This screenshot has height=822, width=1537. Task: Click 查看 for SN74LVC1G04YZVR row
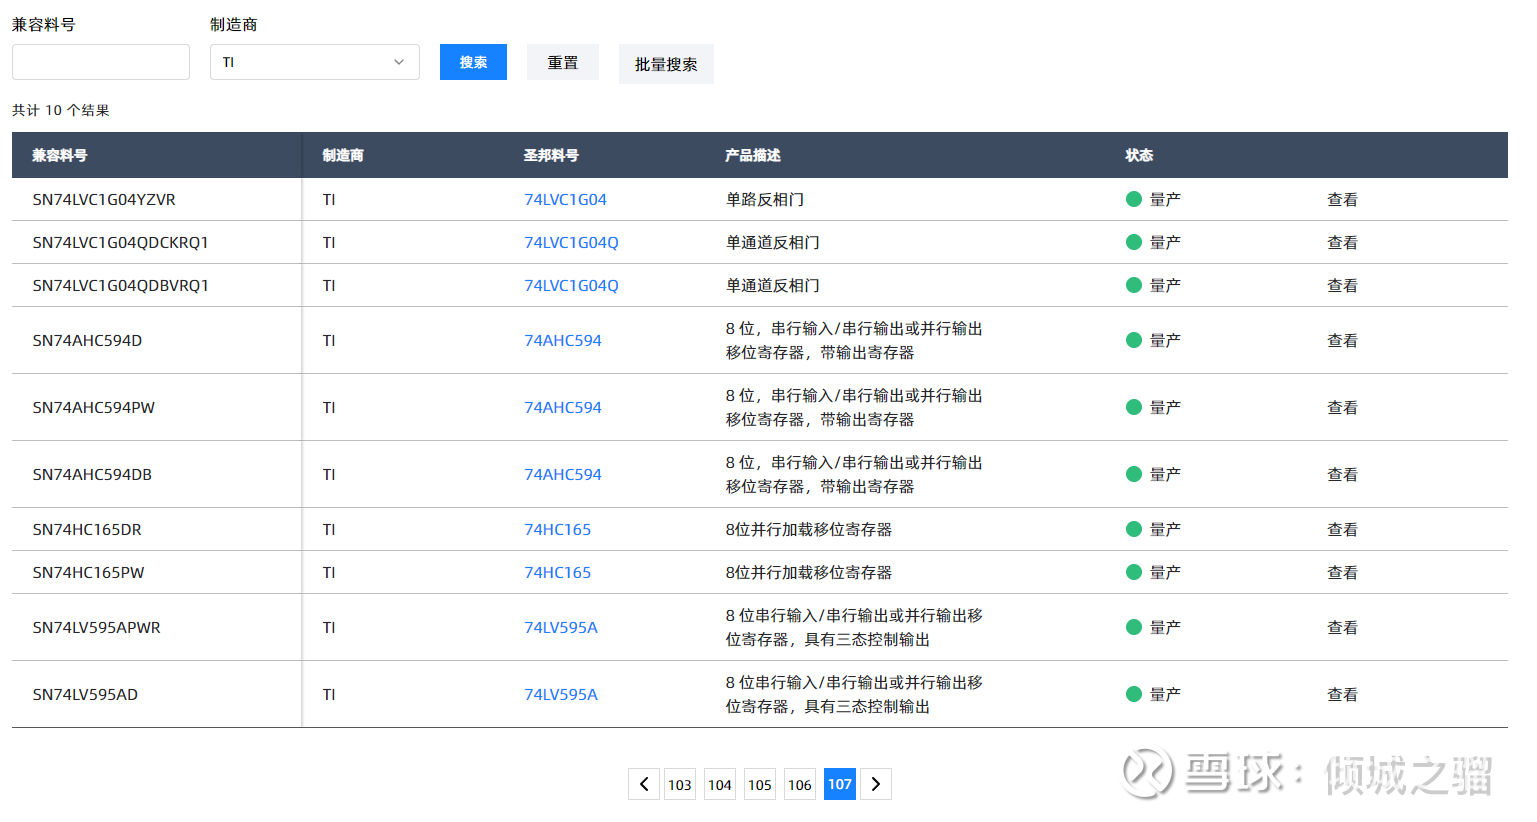click(x=1342, y=199)
